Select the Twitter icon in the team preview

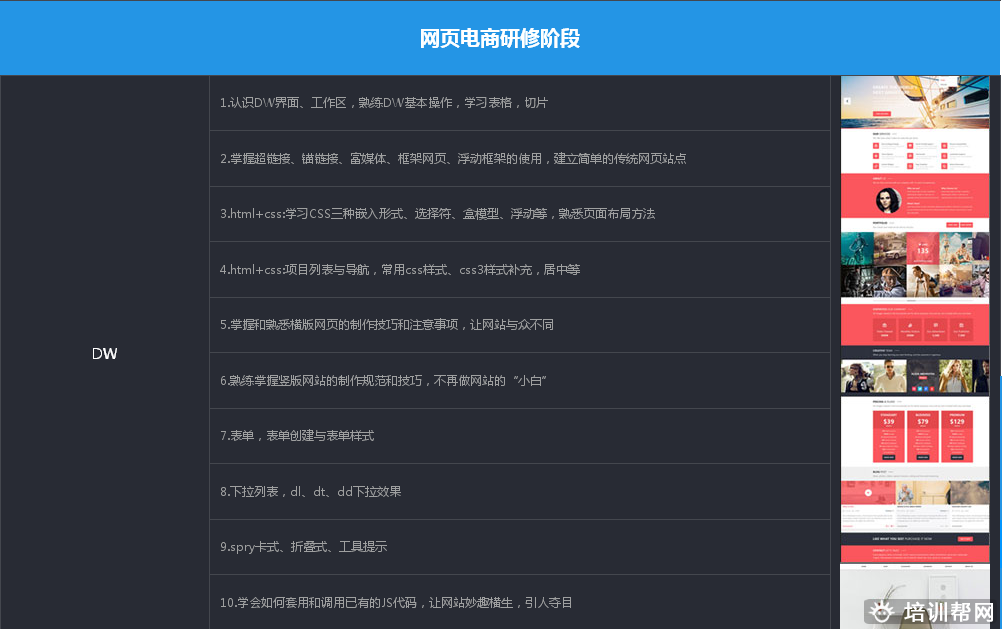(x=921, y=388)
